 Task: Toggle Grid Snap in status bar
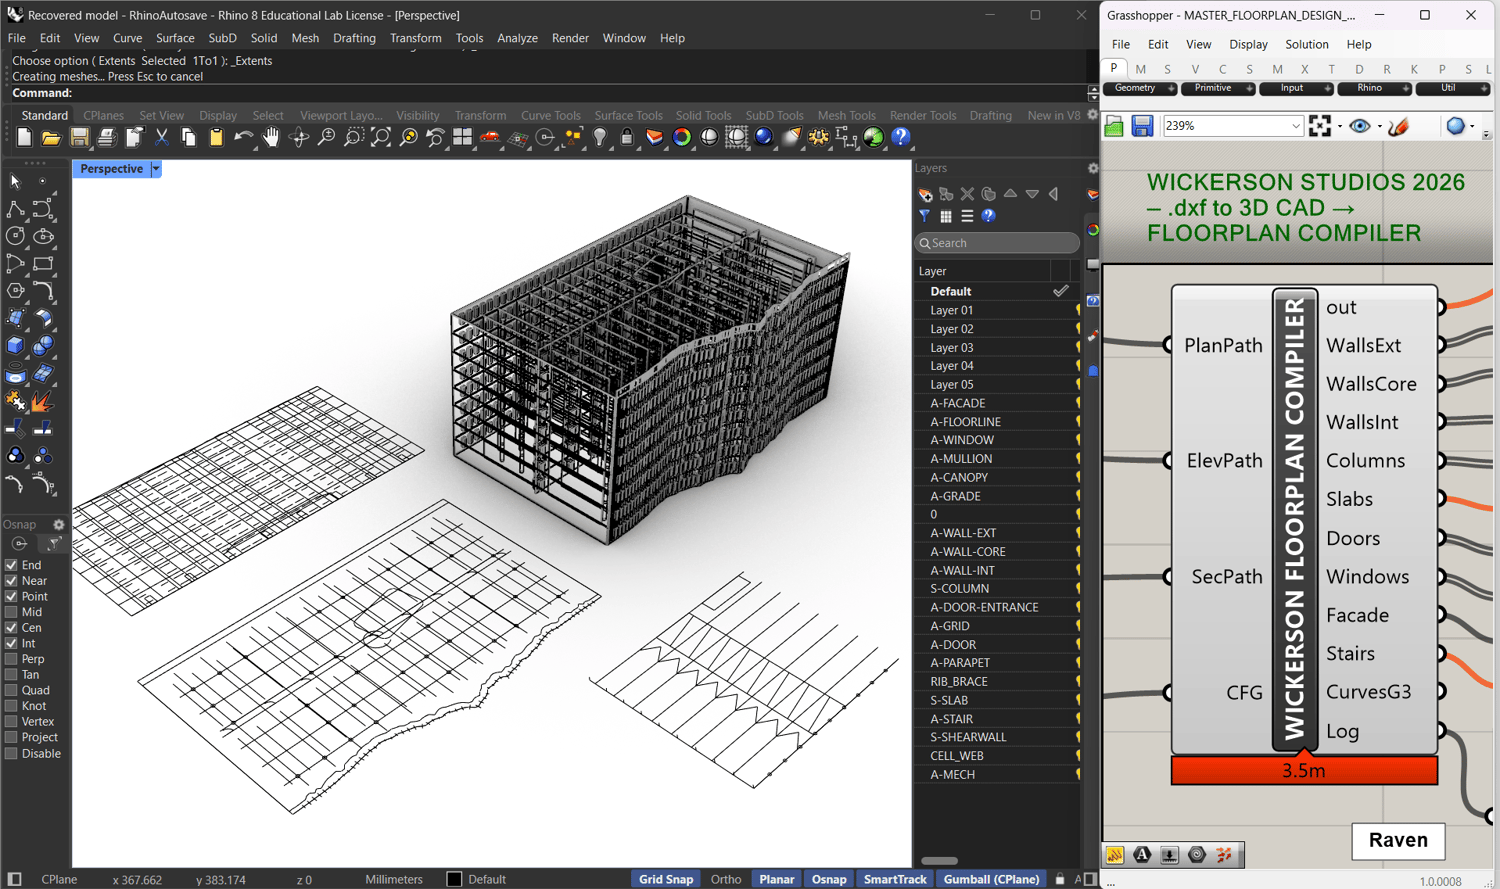pyautogui.click(x=665, y=879)
